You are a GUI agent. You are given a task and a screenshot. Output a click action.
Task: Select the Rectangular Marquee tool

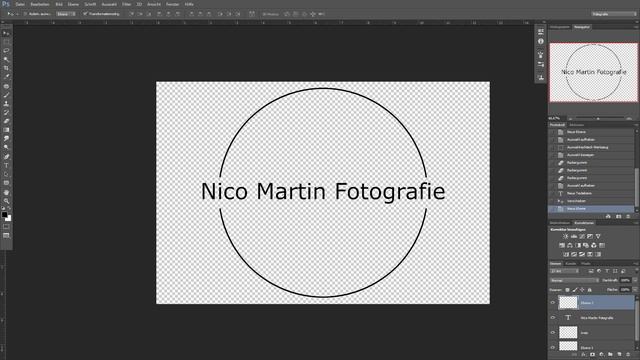coord(6,42)
